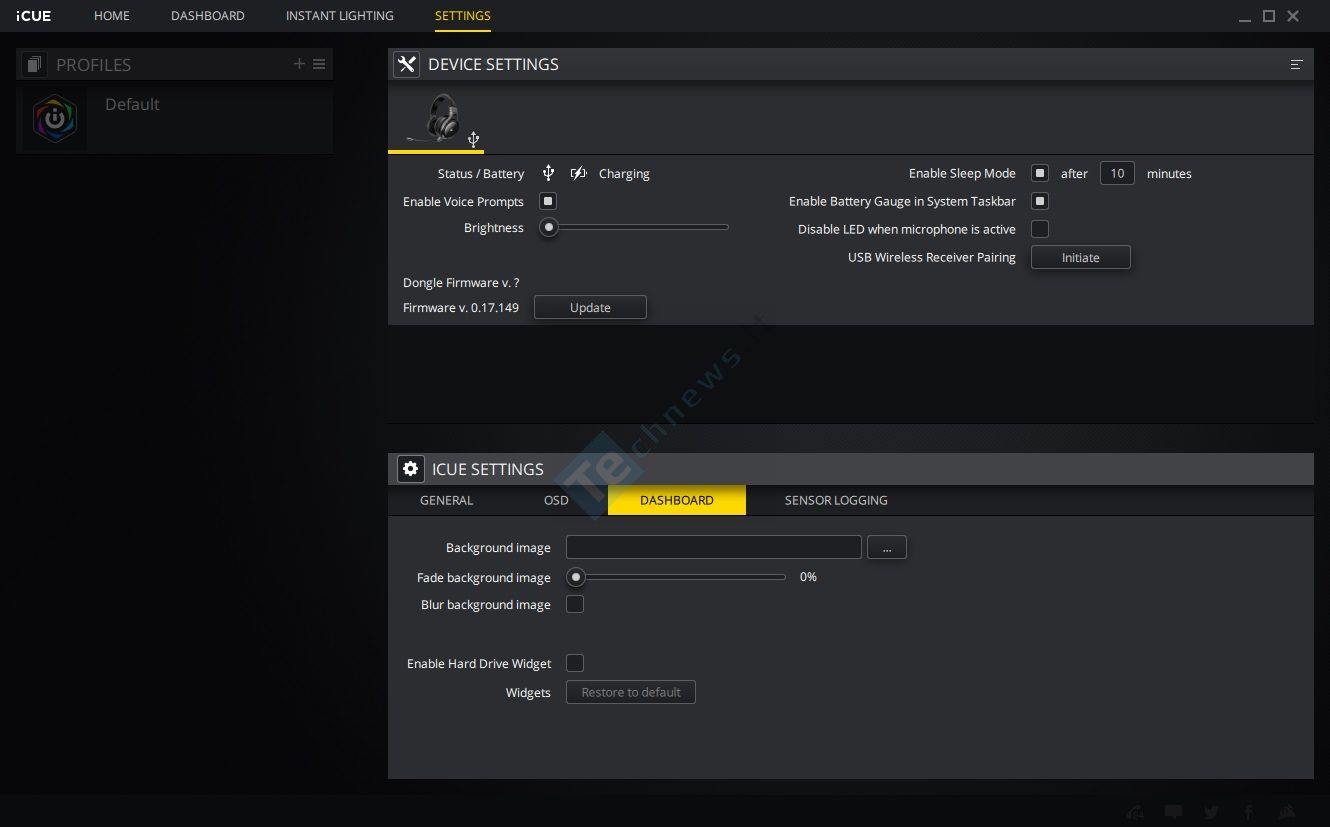Image resolution: width=1330 pixels, height=827 pixels.
Task: Switch to the DASHBOARD top navigation tab
Action: coord(208,16)
